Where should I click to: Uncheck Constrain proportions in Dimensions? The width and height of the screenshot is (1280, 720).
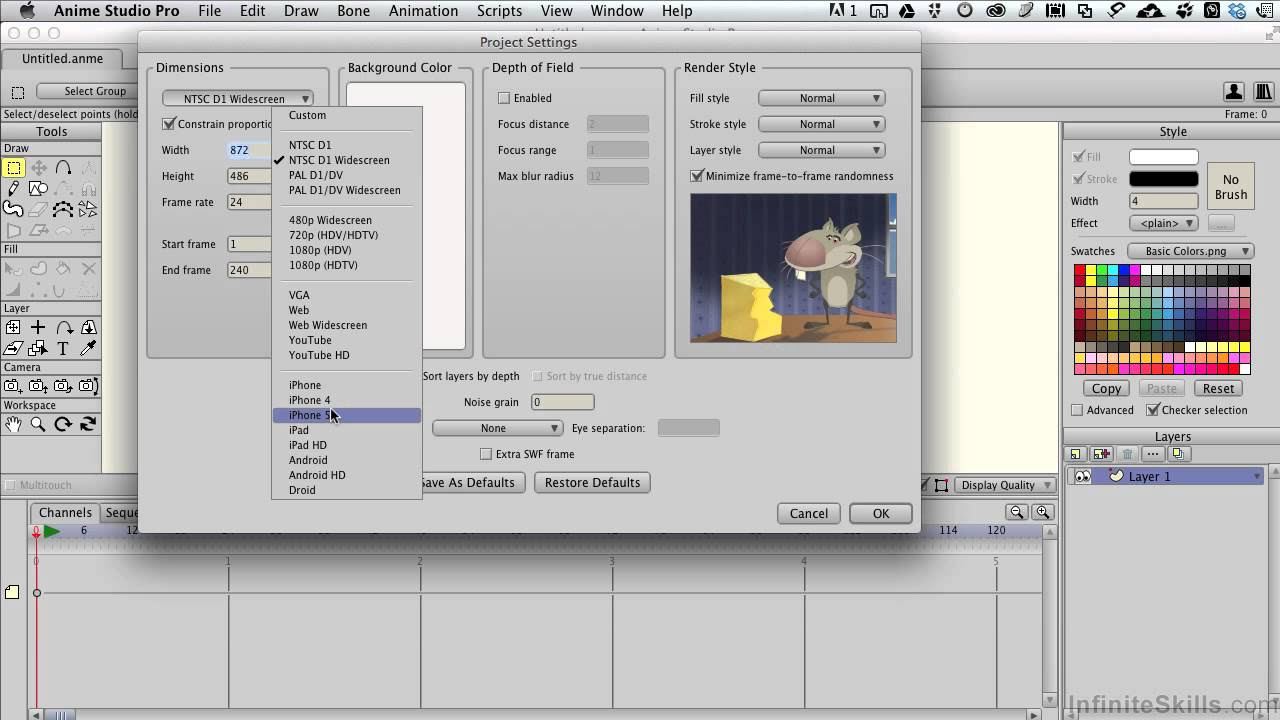click(x=169, y=124)
